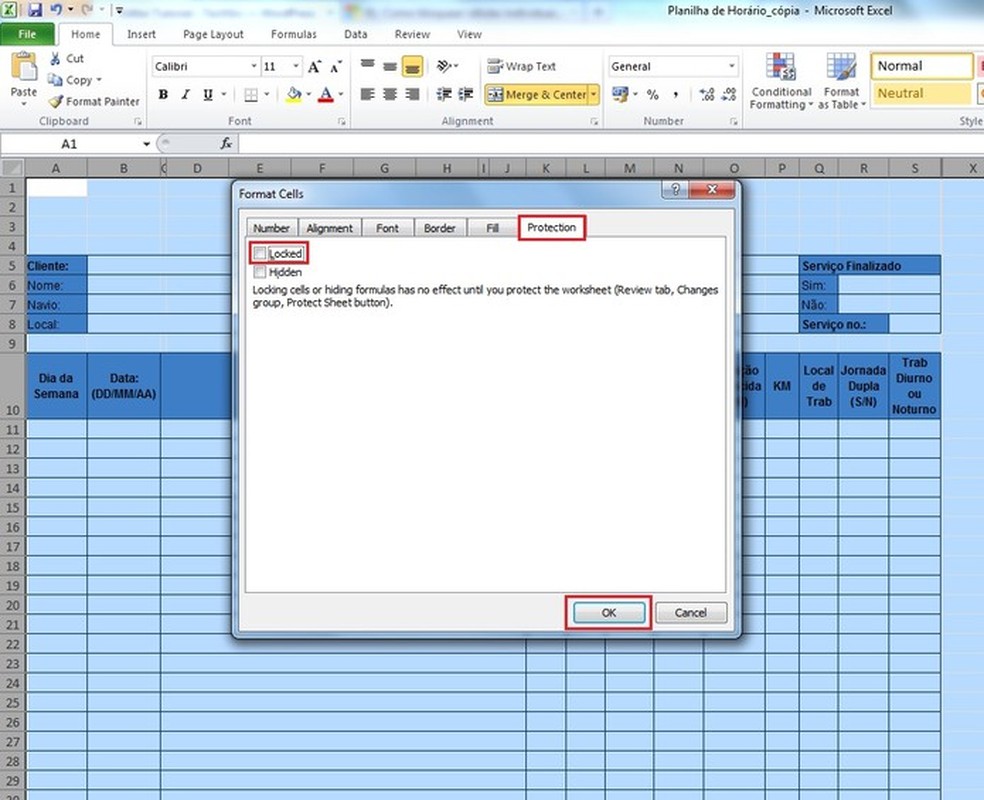This screenshot has height=800, width=984.
Task: Open Conditional Formatting options
Action: [x=779, y=80]
